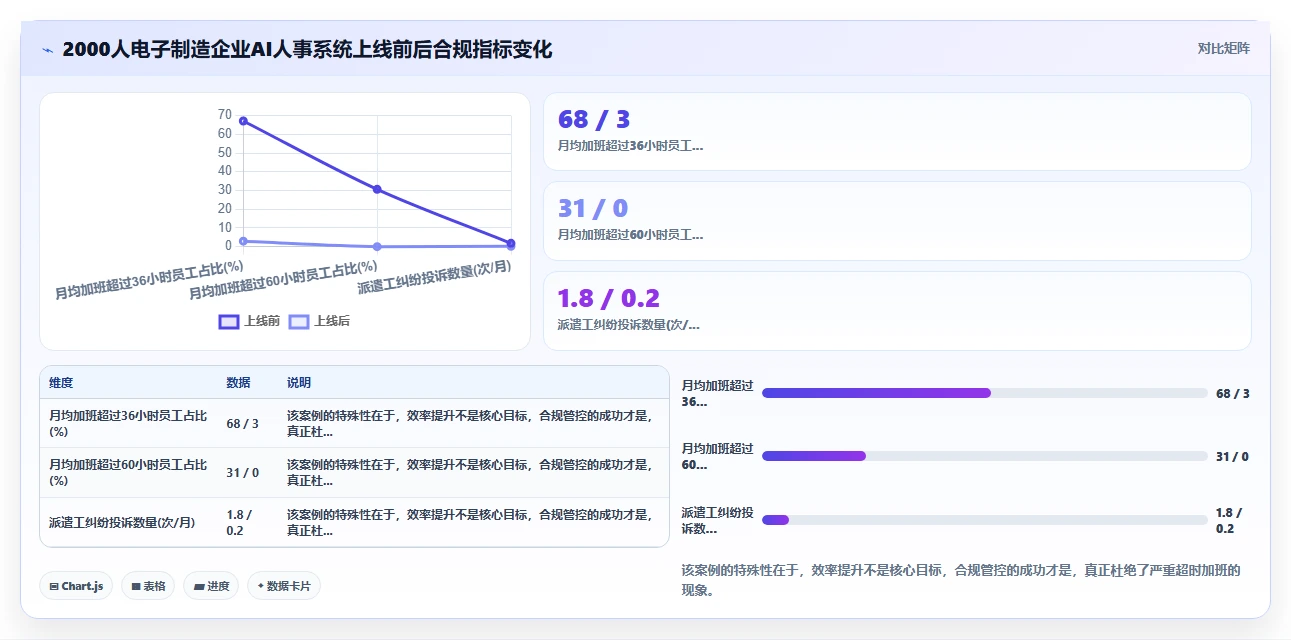
Task: Click table data value 31 / 0
Action: tap(243, 473)
